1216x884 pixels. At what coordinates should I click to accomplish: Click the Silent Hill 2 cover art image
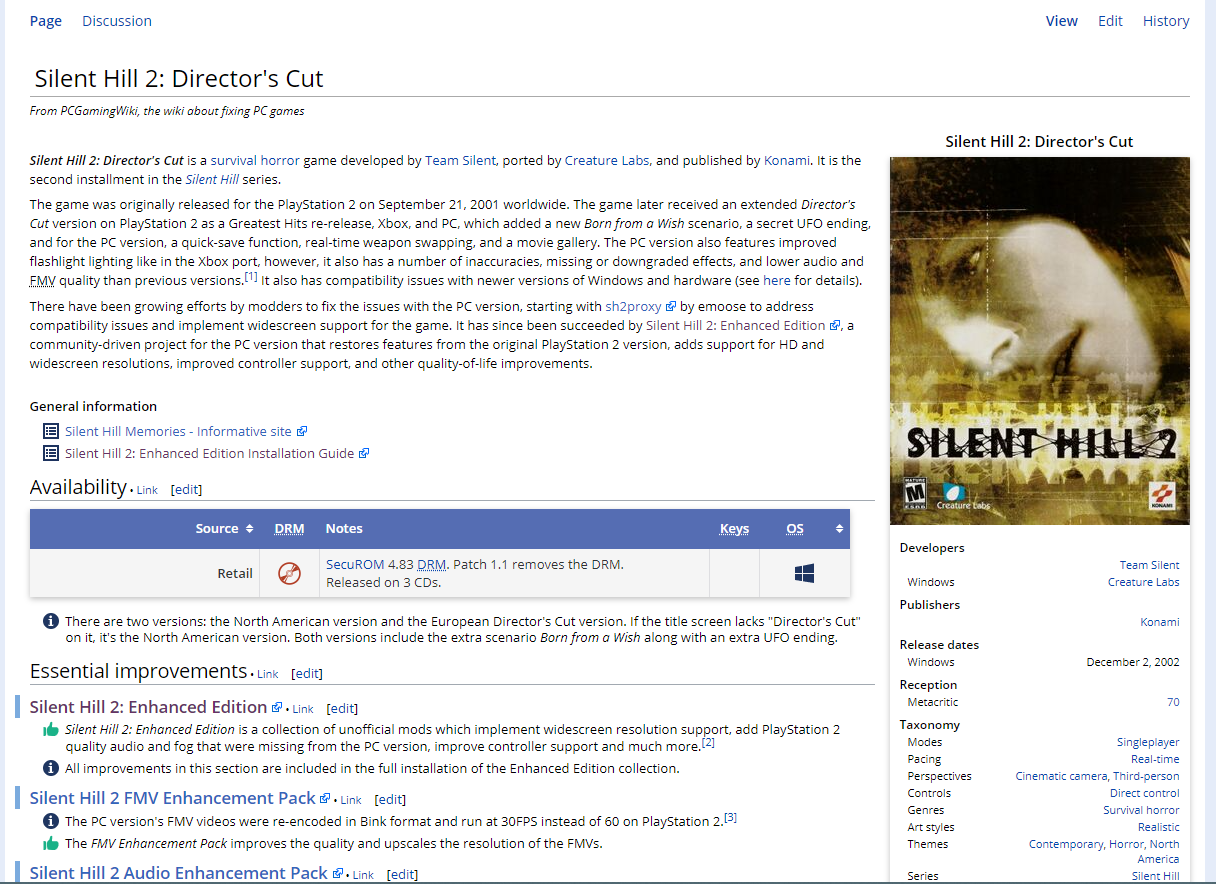pyautogui.click(x=1039, y=341)
